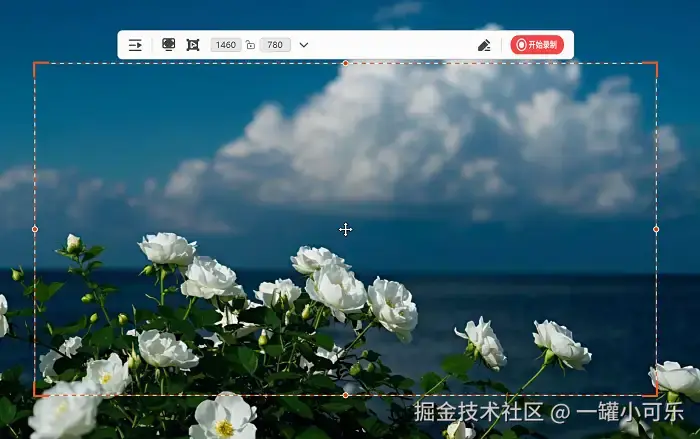Click the bottom-center selection handle
700x439 pixels.
coord(346,395)
